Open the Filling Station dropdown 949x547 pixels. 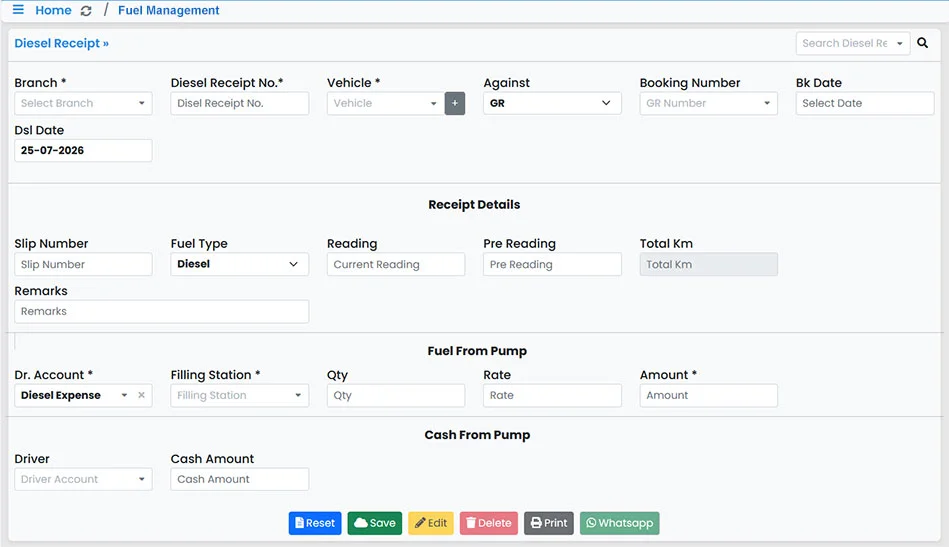239,395
